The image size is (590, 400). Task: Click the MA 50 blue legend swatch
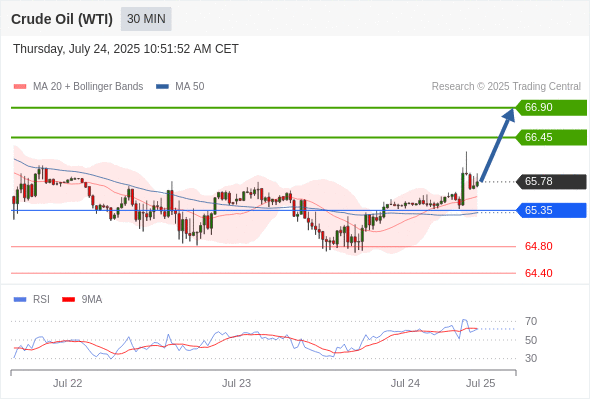162,87
